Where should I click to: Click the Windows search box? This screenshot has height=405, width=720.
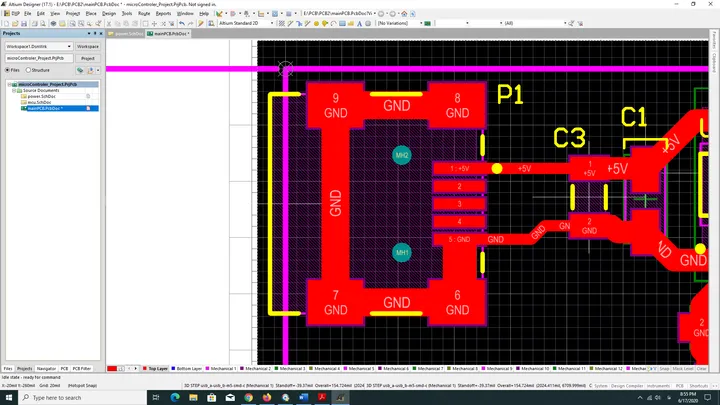pyautogui.click(x=83, y=398)
